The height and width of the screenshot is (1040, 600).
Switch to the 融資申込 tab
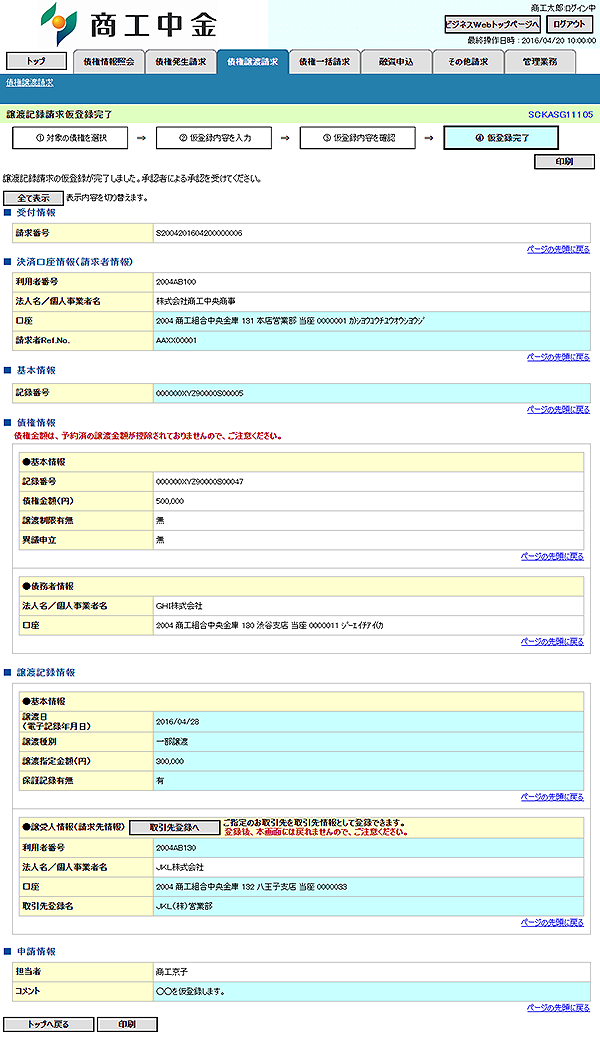pos(396,62)
